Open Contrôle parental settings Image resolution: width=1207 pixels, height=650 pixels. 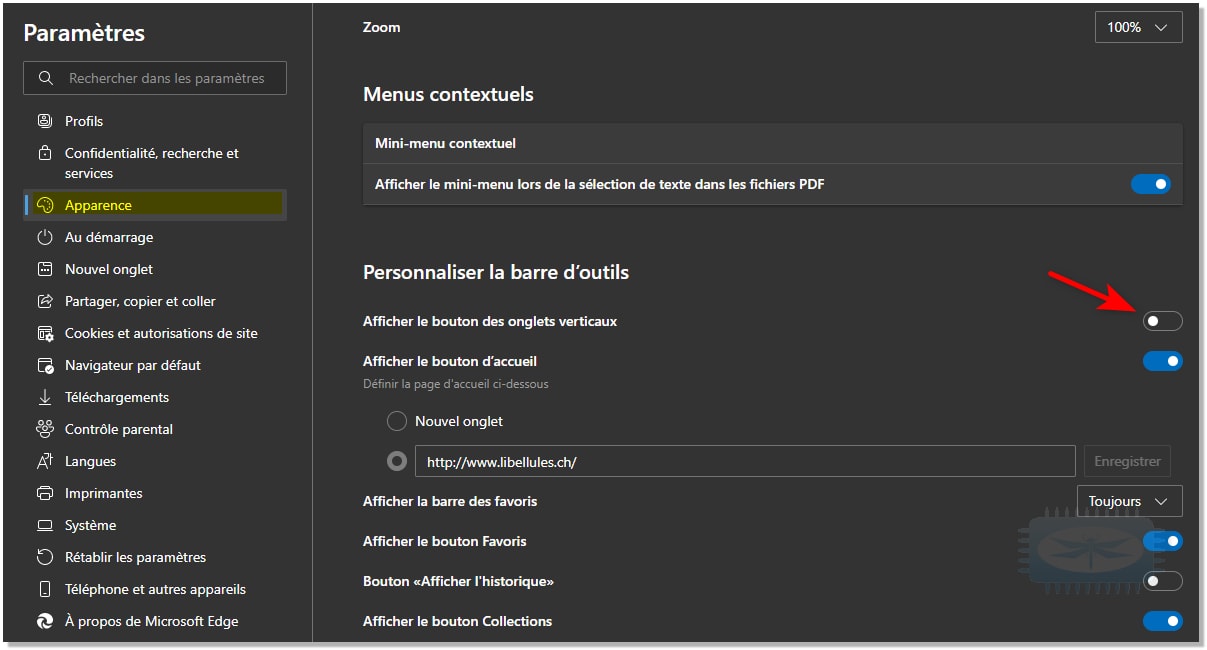click(155, 429)
